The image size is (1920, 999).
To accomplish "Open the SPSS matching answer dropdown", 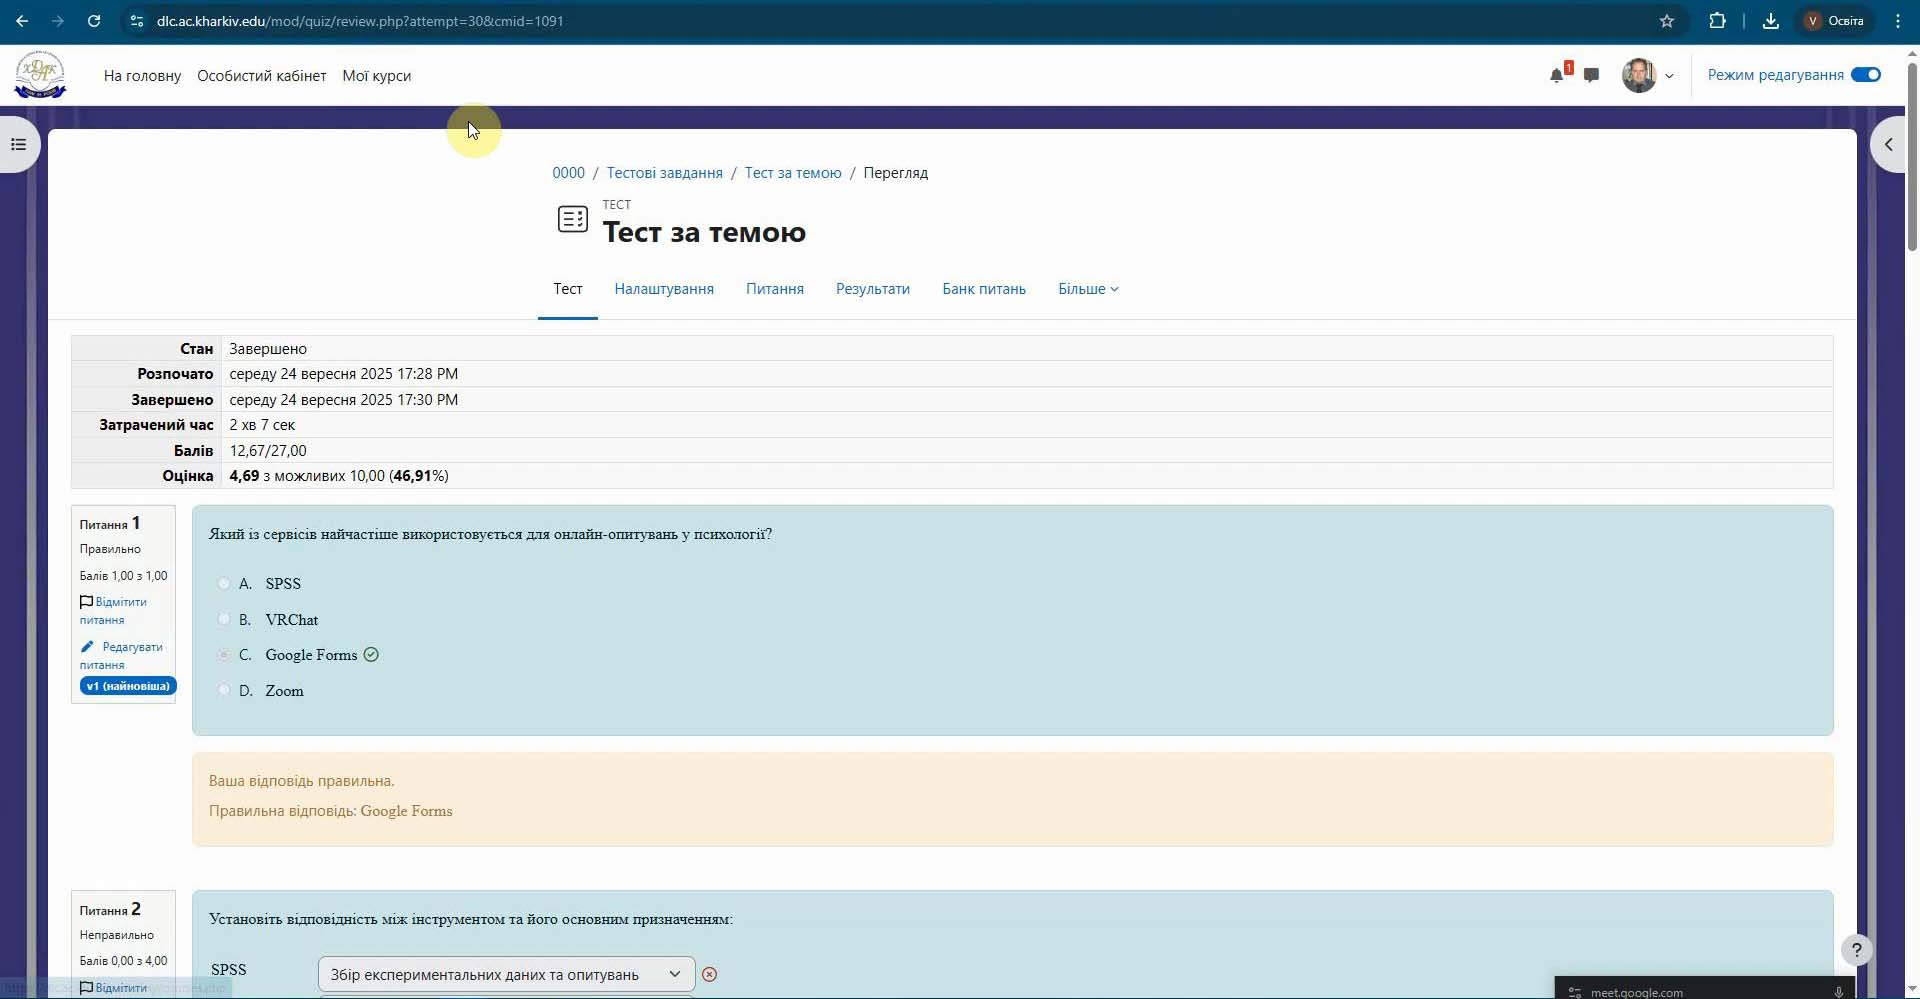I will [506, 974].
